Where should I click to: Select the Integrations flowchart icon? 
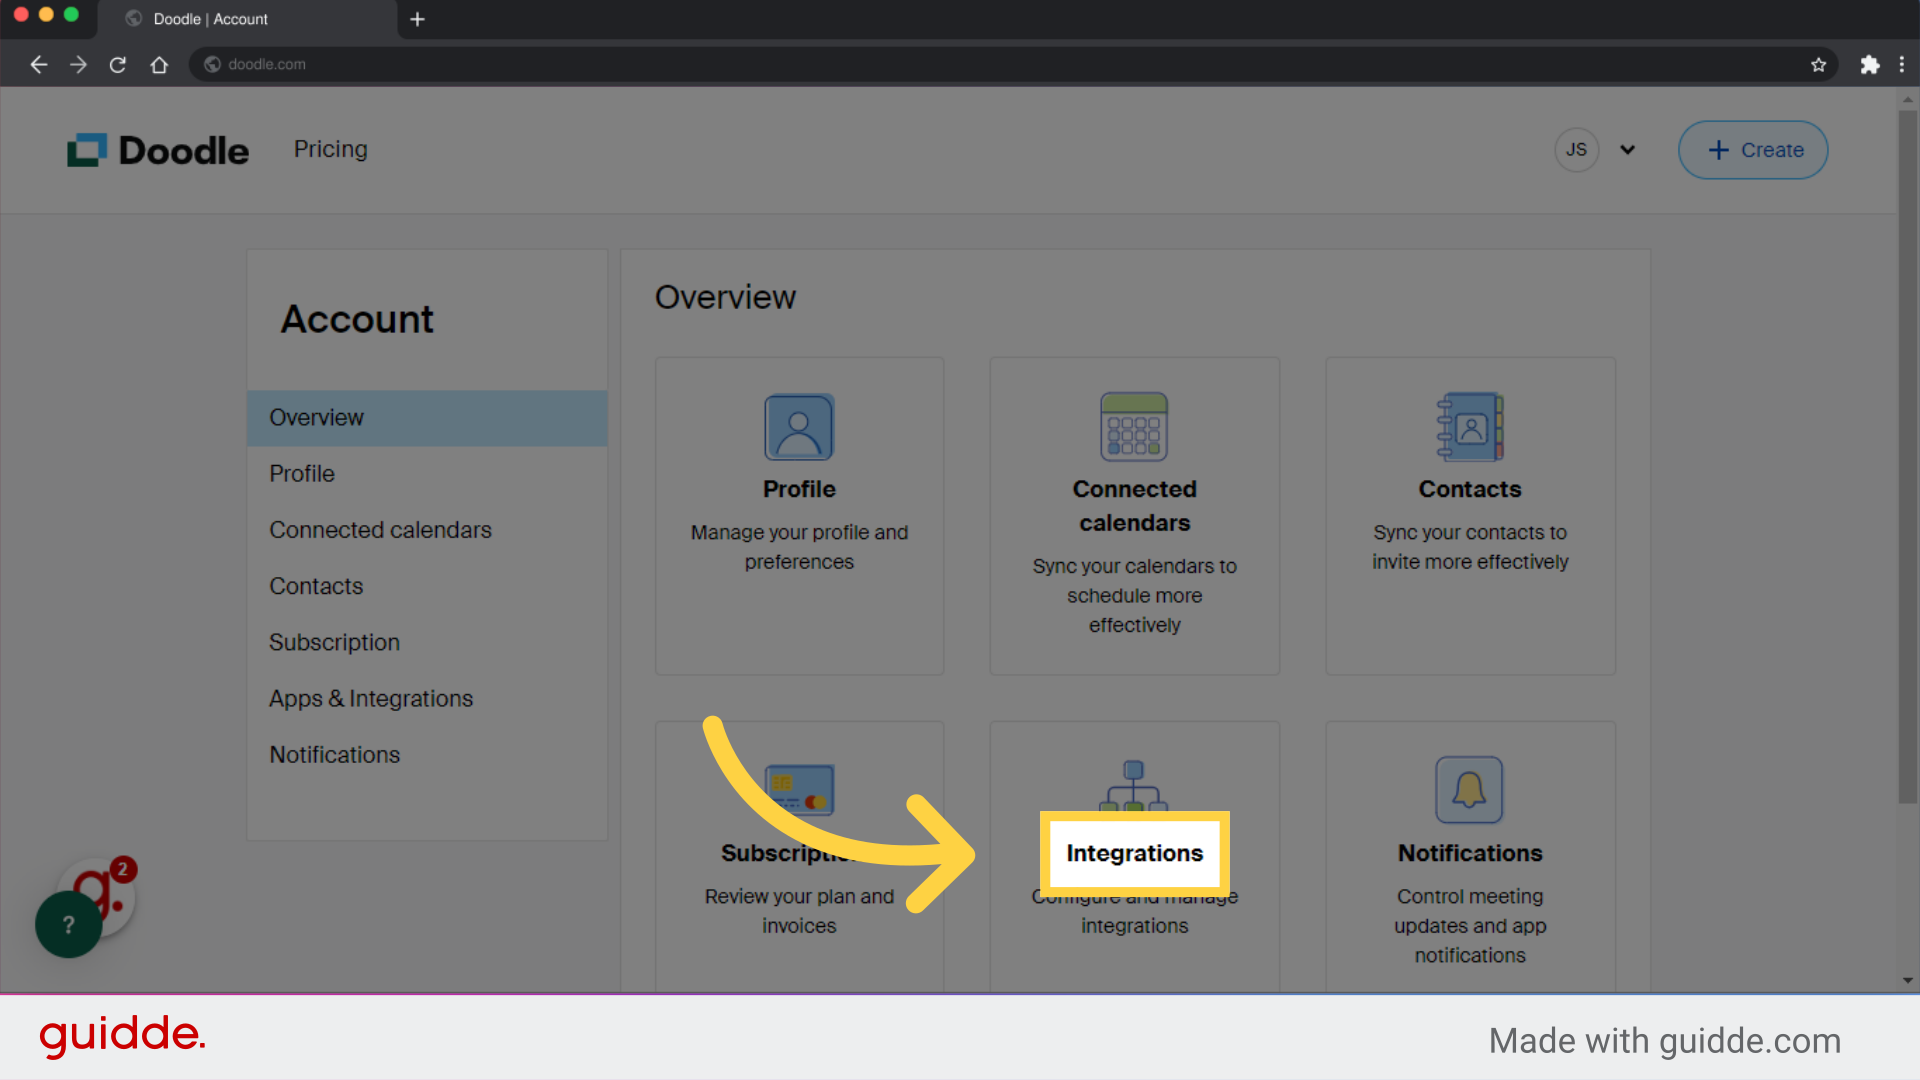pos(1134,787)
